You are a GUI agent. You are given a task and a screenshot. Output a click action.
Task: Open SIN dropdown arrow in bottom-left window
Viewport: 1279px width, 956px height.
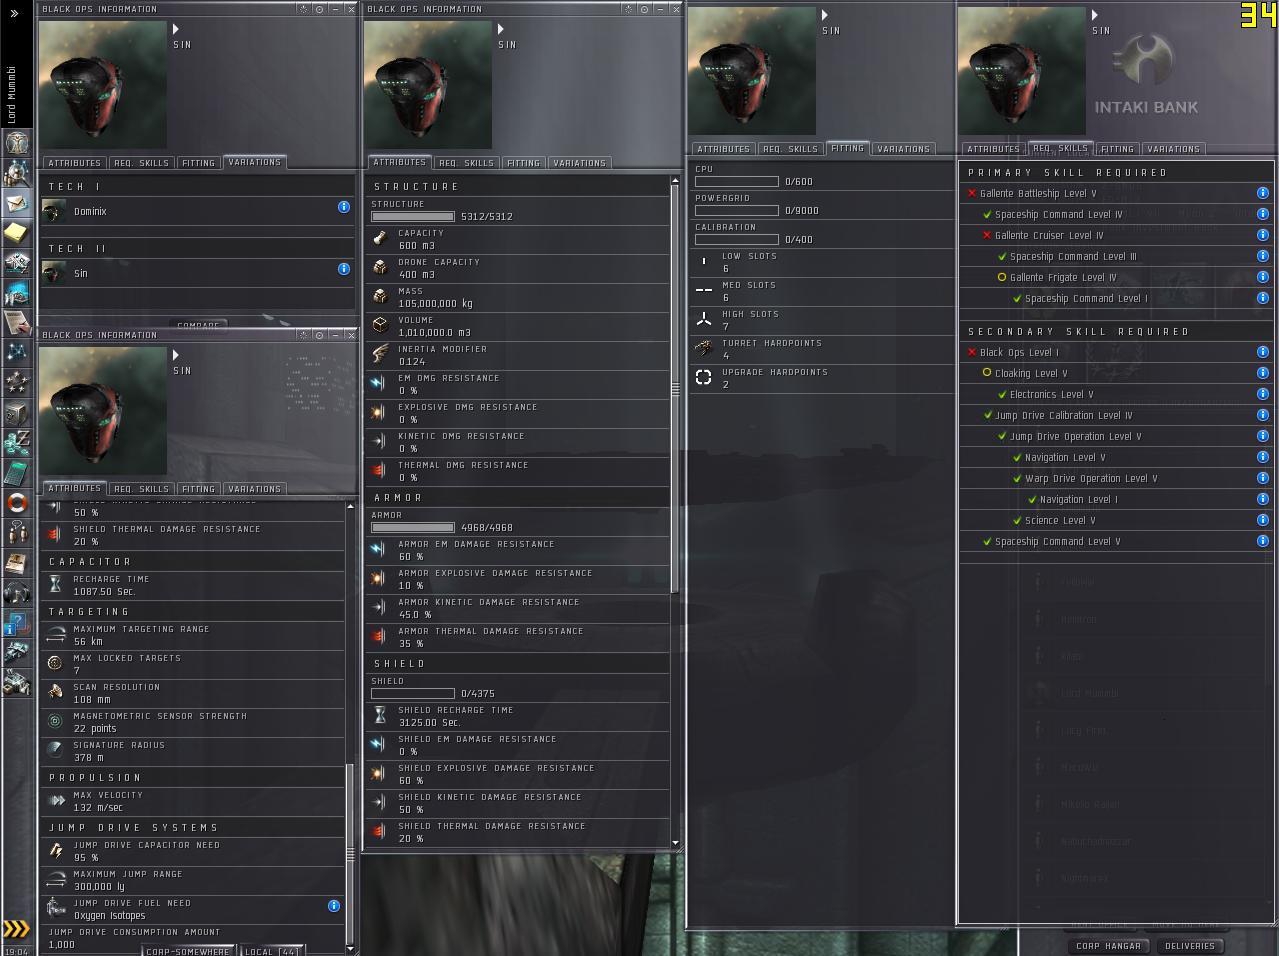176,355
